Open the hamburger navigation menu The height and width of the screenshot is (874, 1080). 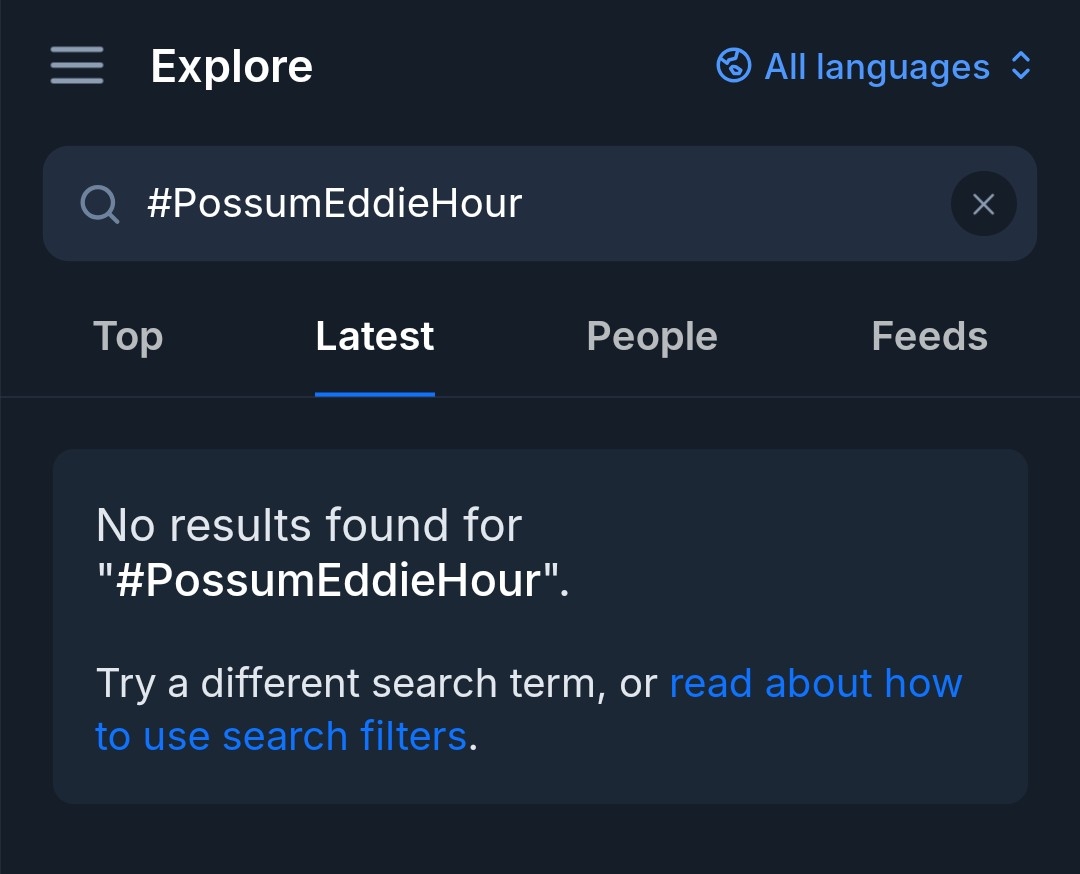(77, 66)
